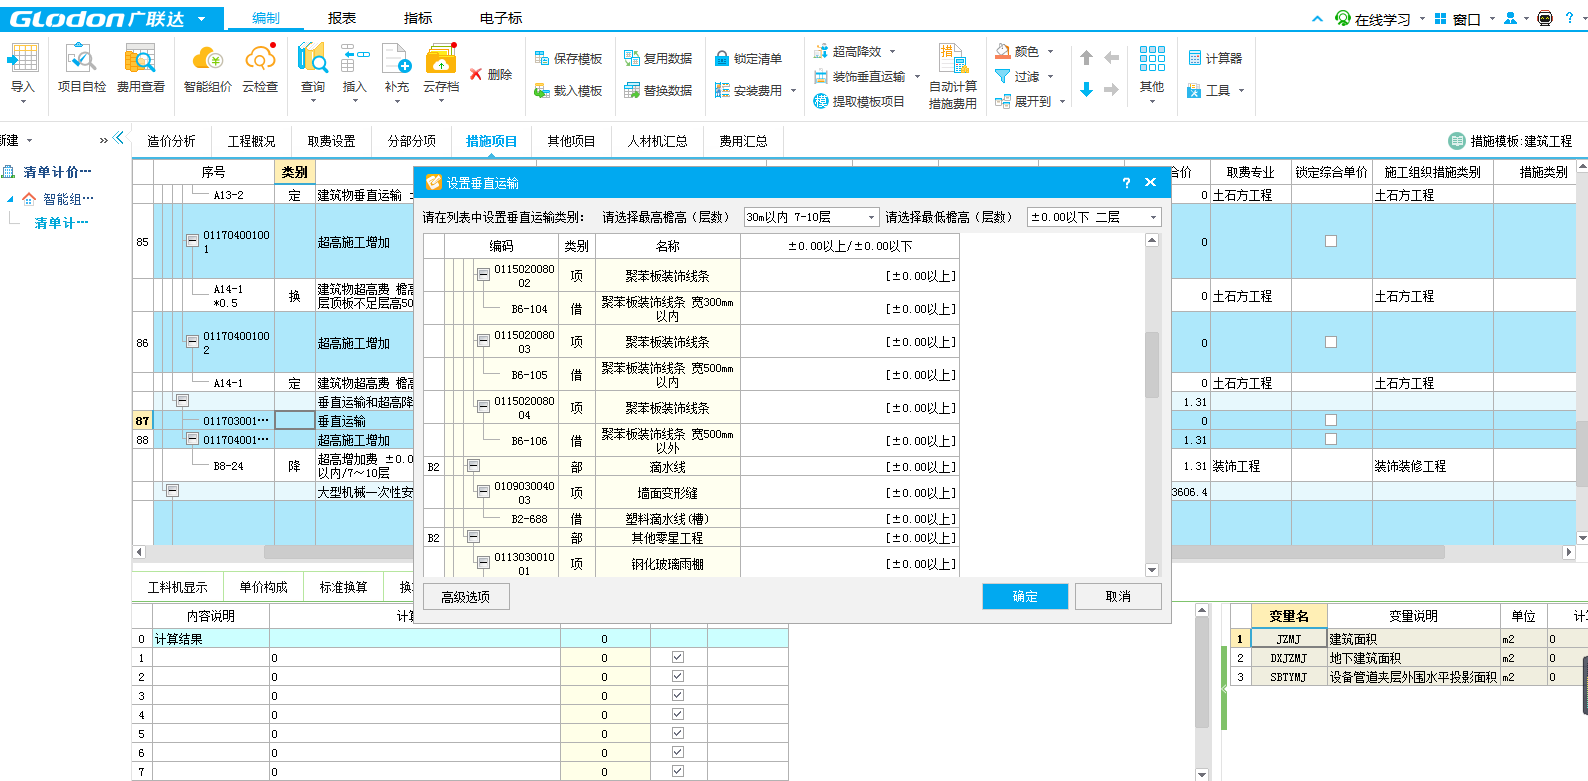Collapse the 商水线 B2 section
Viewport: 1588px width, 781px height.
pos(473,466)
